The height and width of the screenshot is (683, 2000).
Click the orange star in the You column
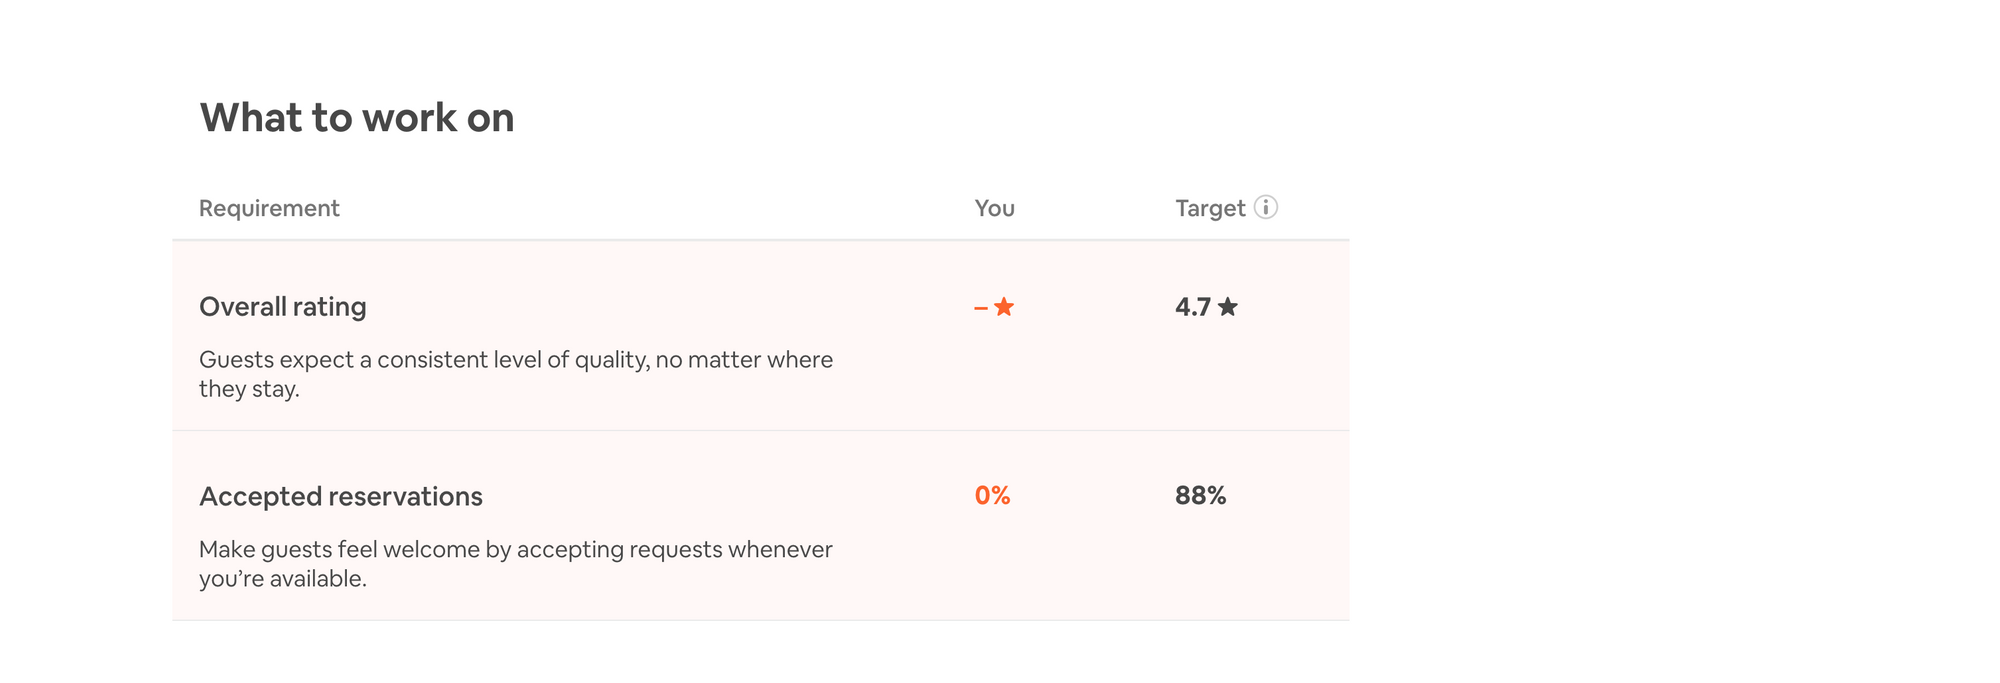1004,307
